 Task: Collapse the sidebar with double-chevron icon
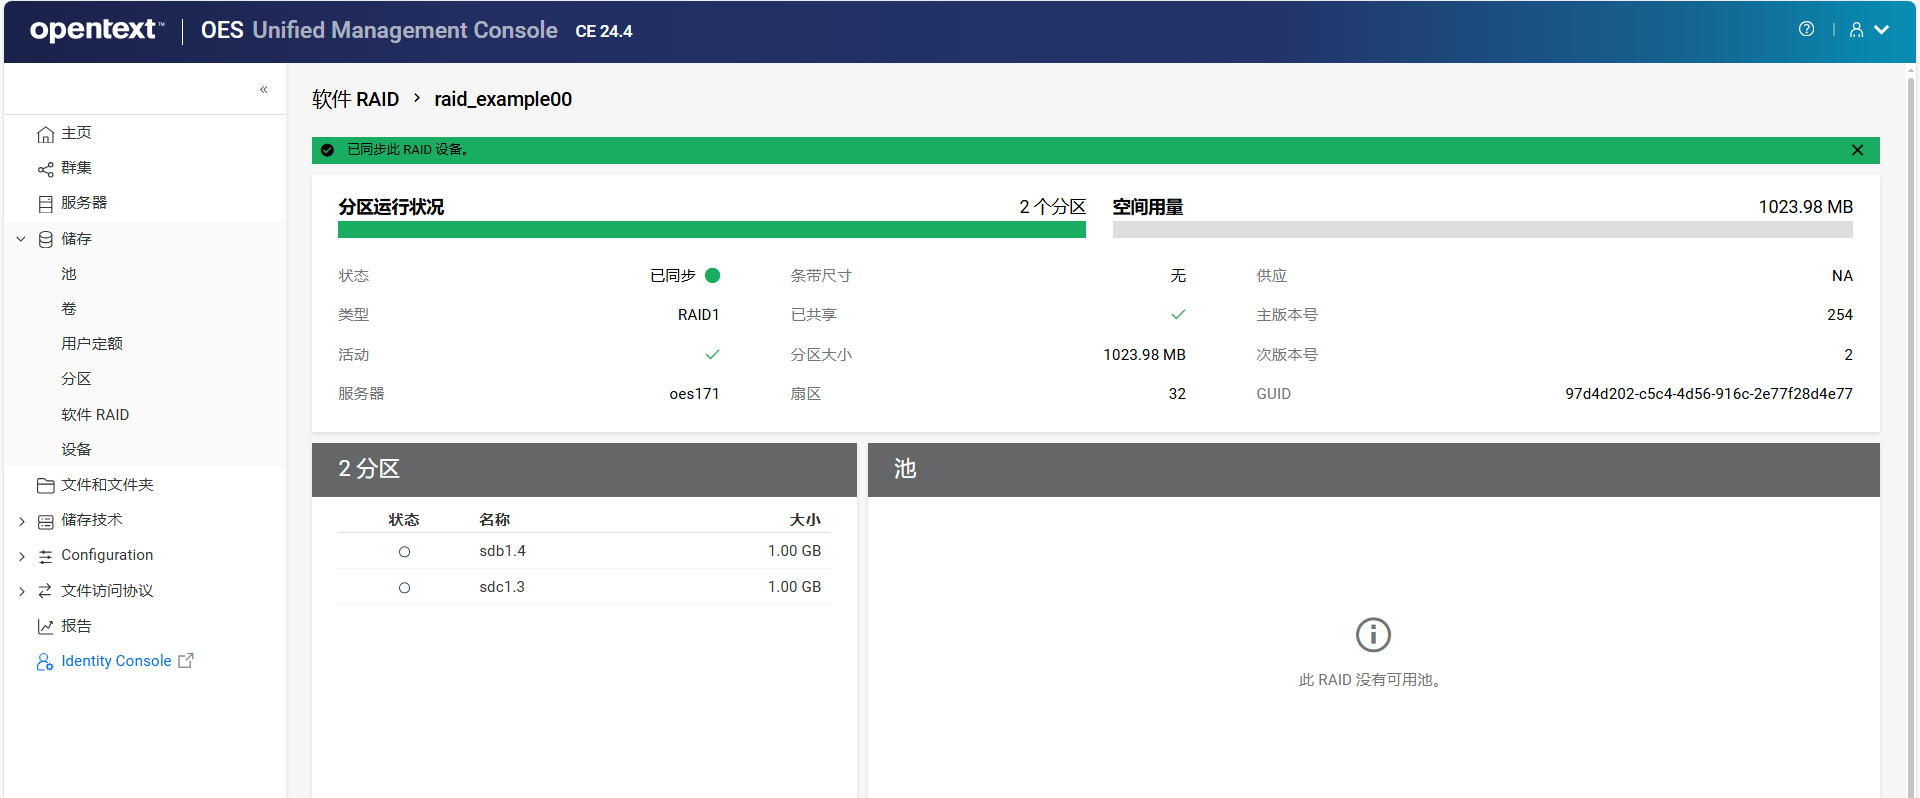point(264,90)
